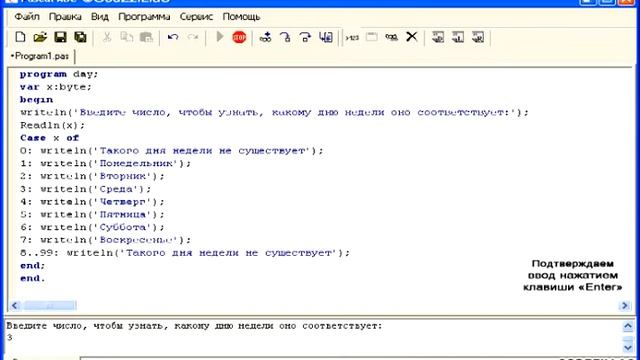Open the Программа menu
This screenshot has width=640, height=360.
(x=144, y=17)
